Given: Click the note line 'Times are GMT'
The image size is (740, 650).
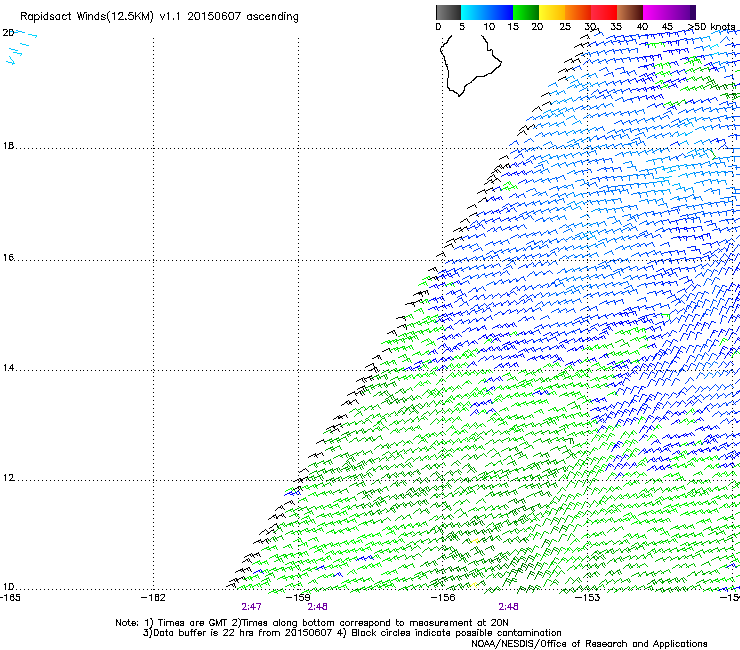Looking at the screenshot, I should tap(192, 623).
